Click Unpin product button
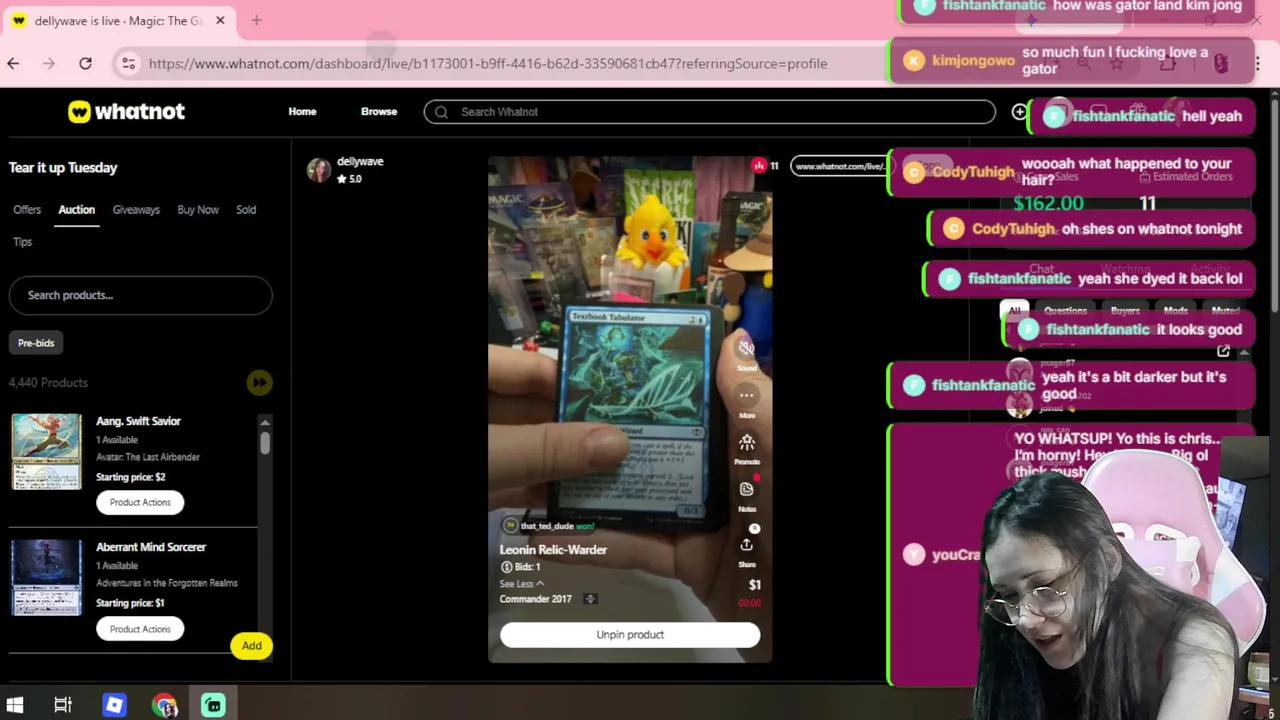Image resolution: width=1280 pixels, height=720 pixels. click(x=630, y=635)
